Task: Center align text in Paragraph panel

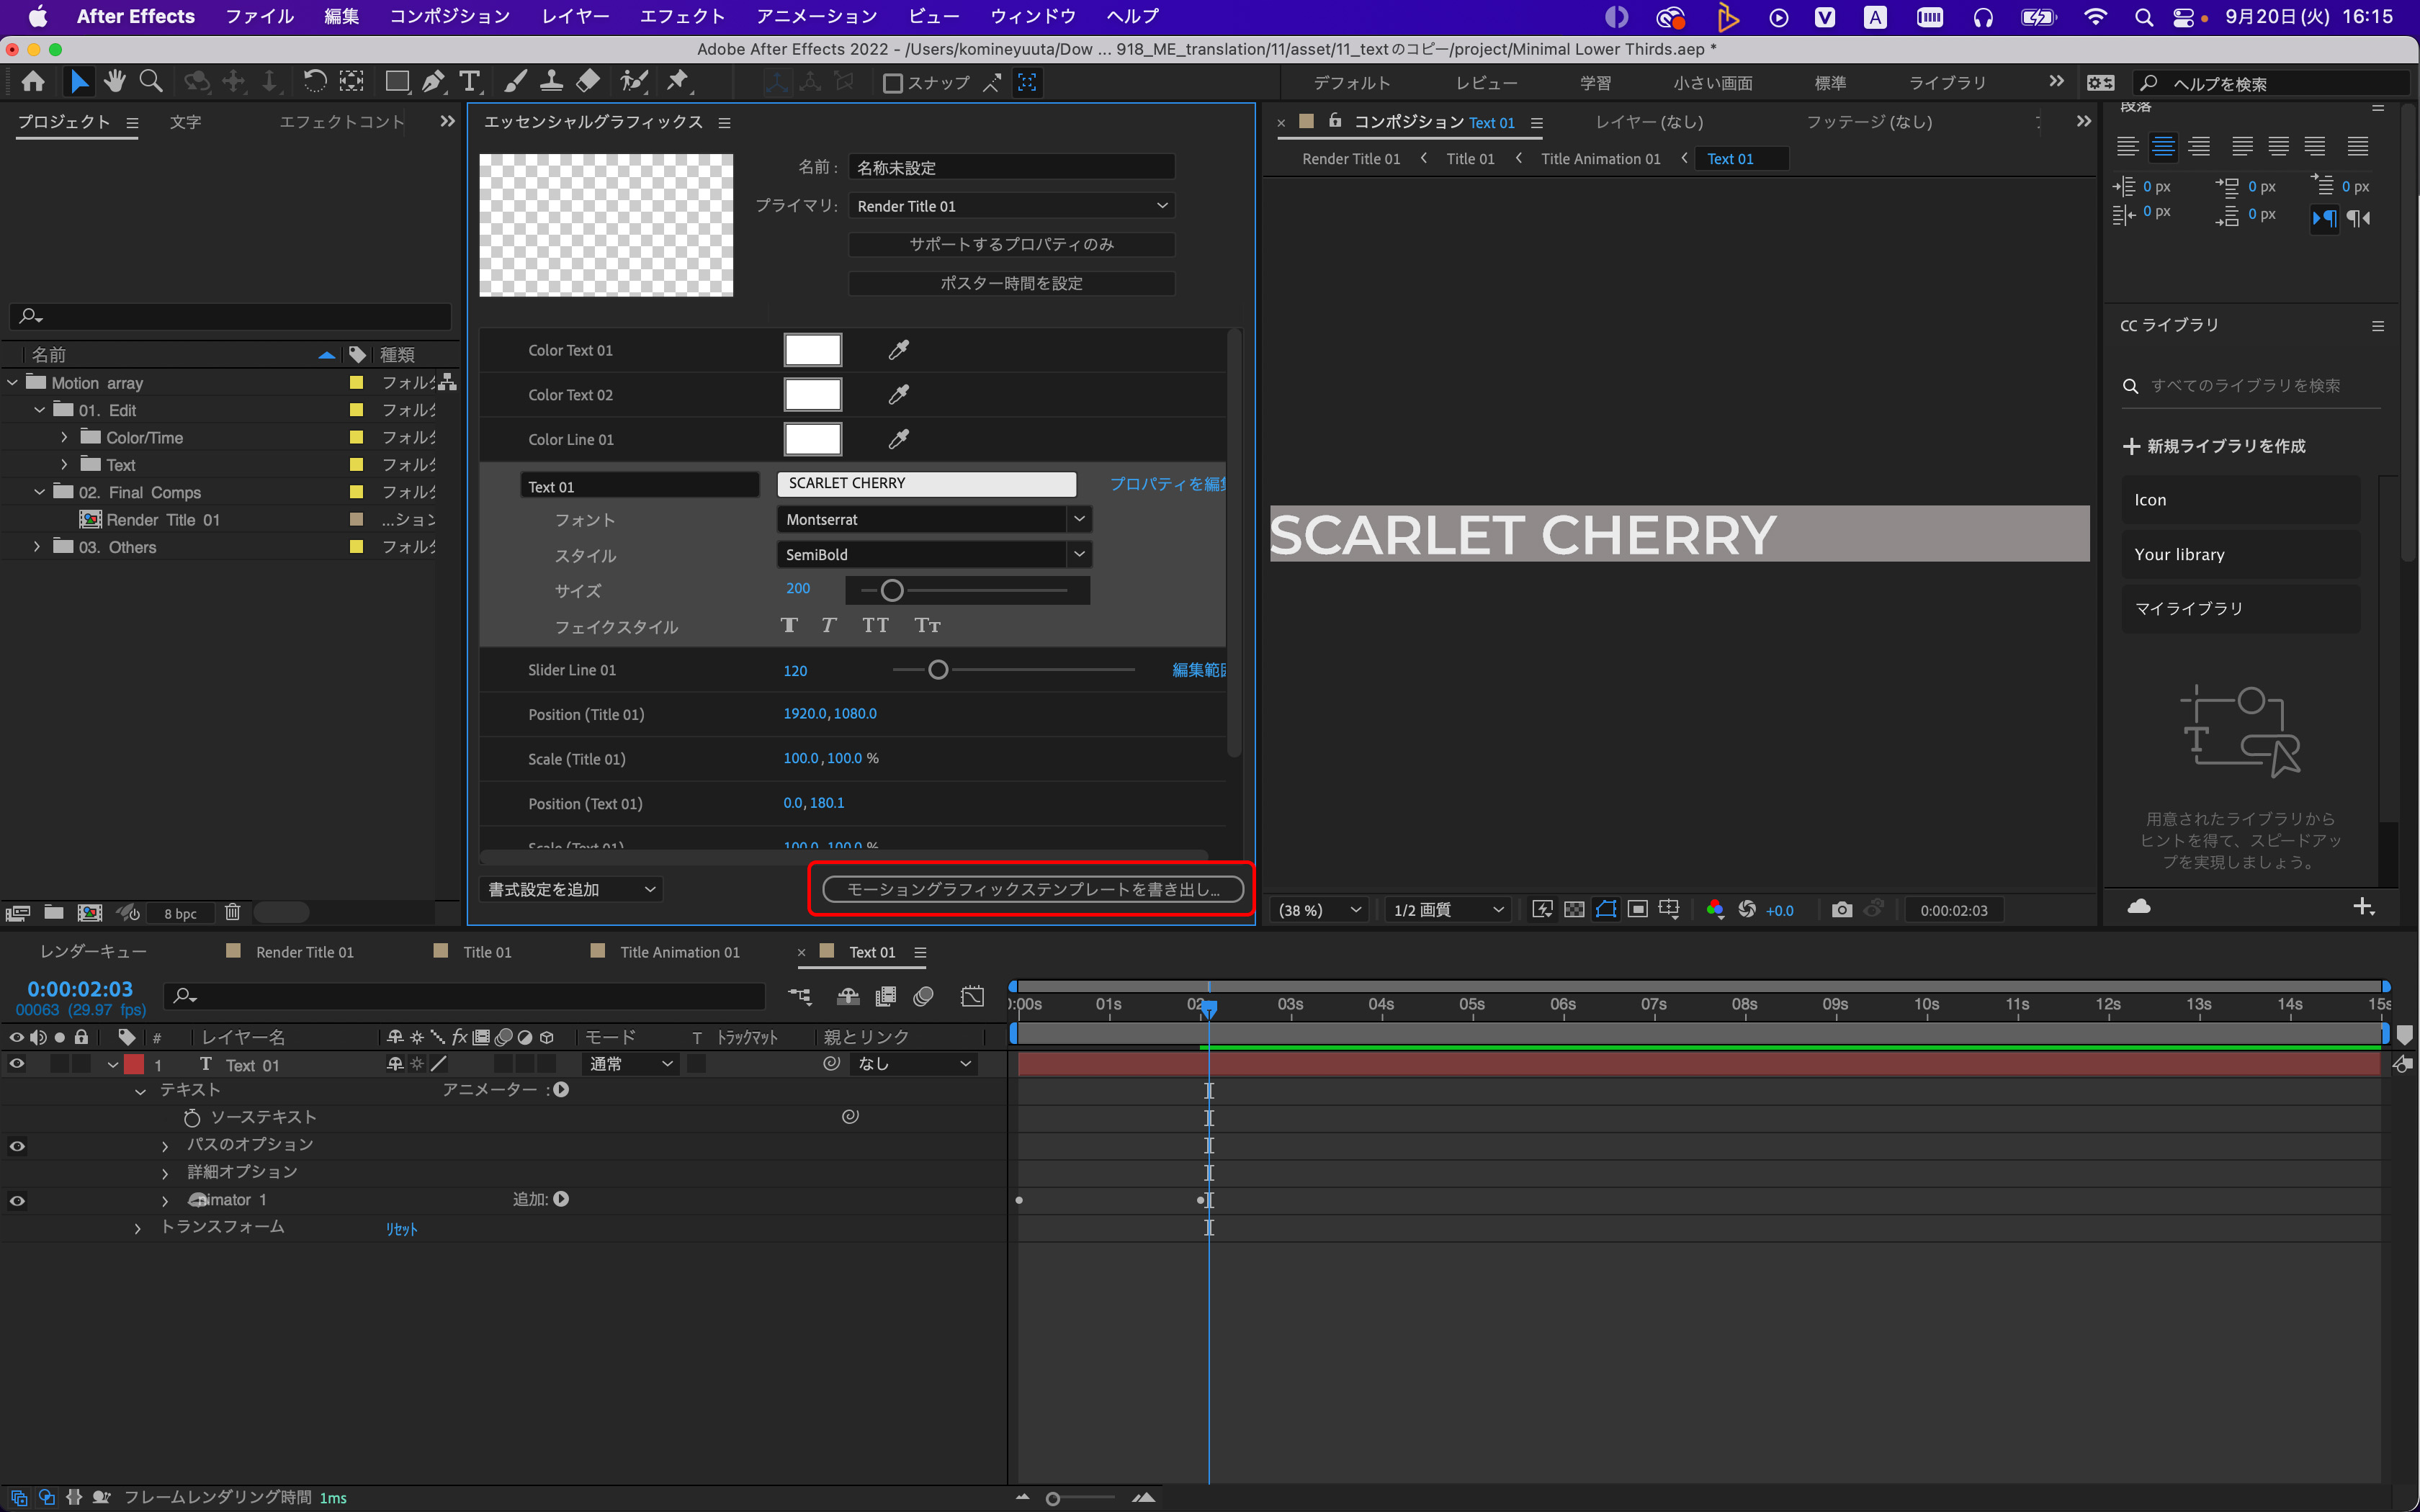Action: (x=2163, y=147)
